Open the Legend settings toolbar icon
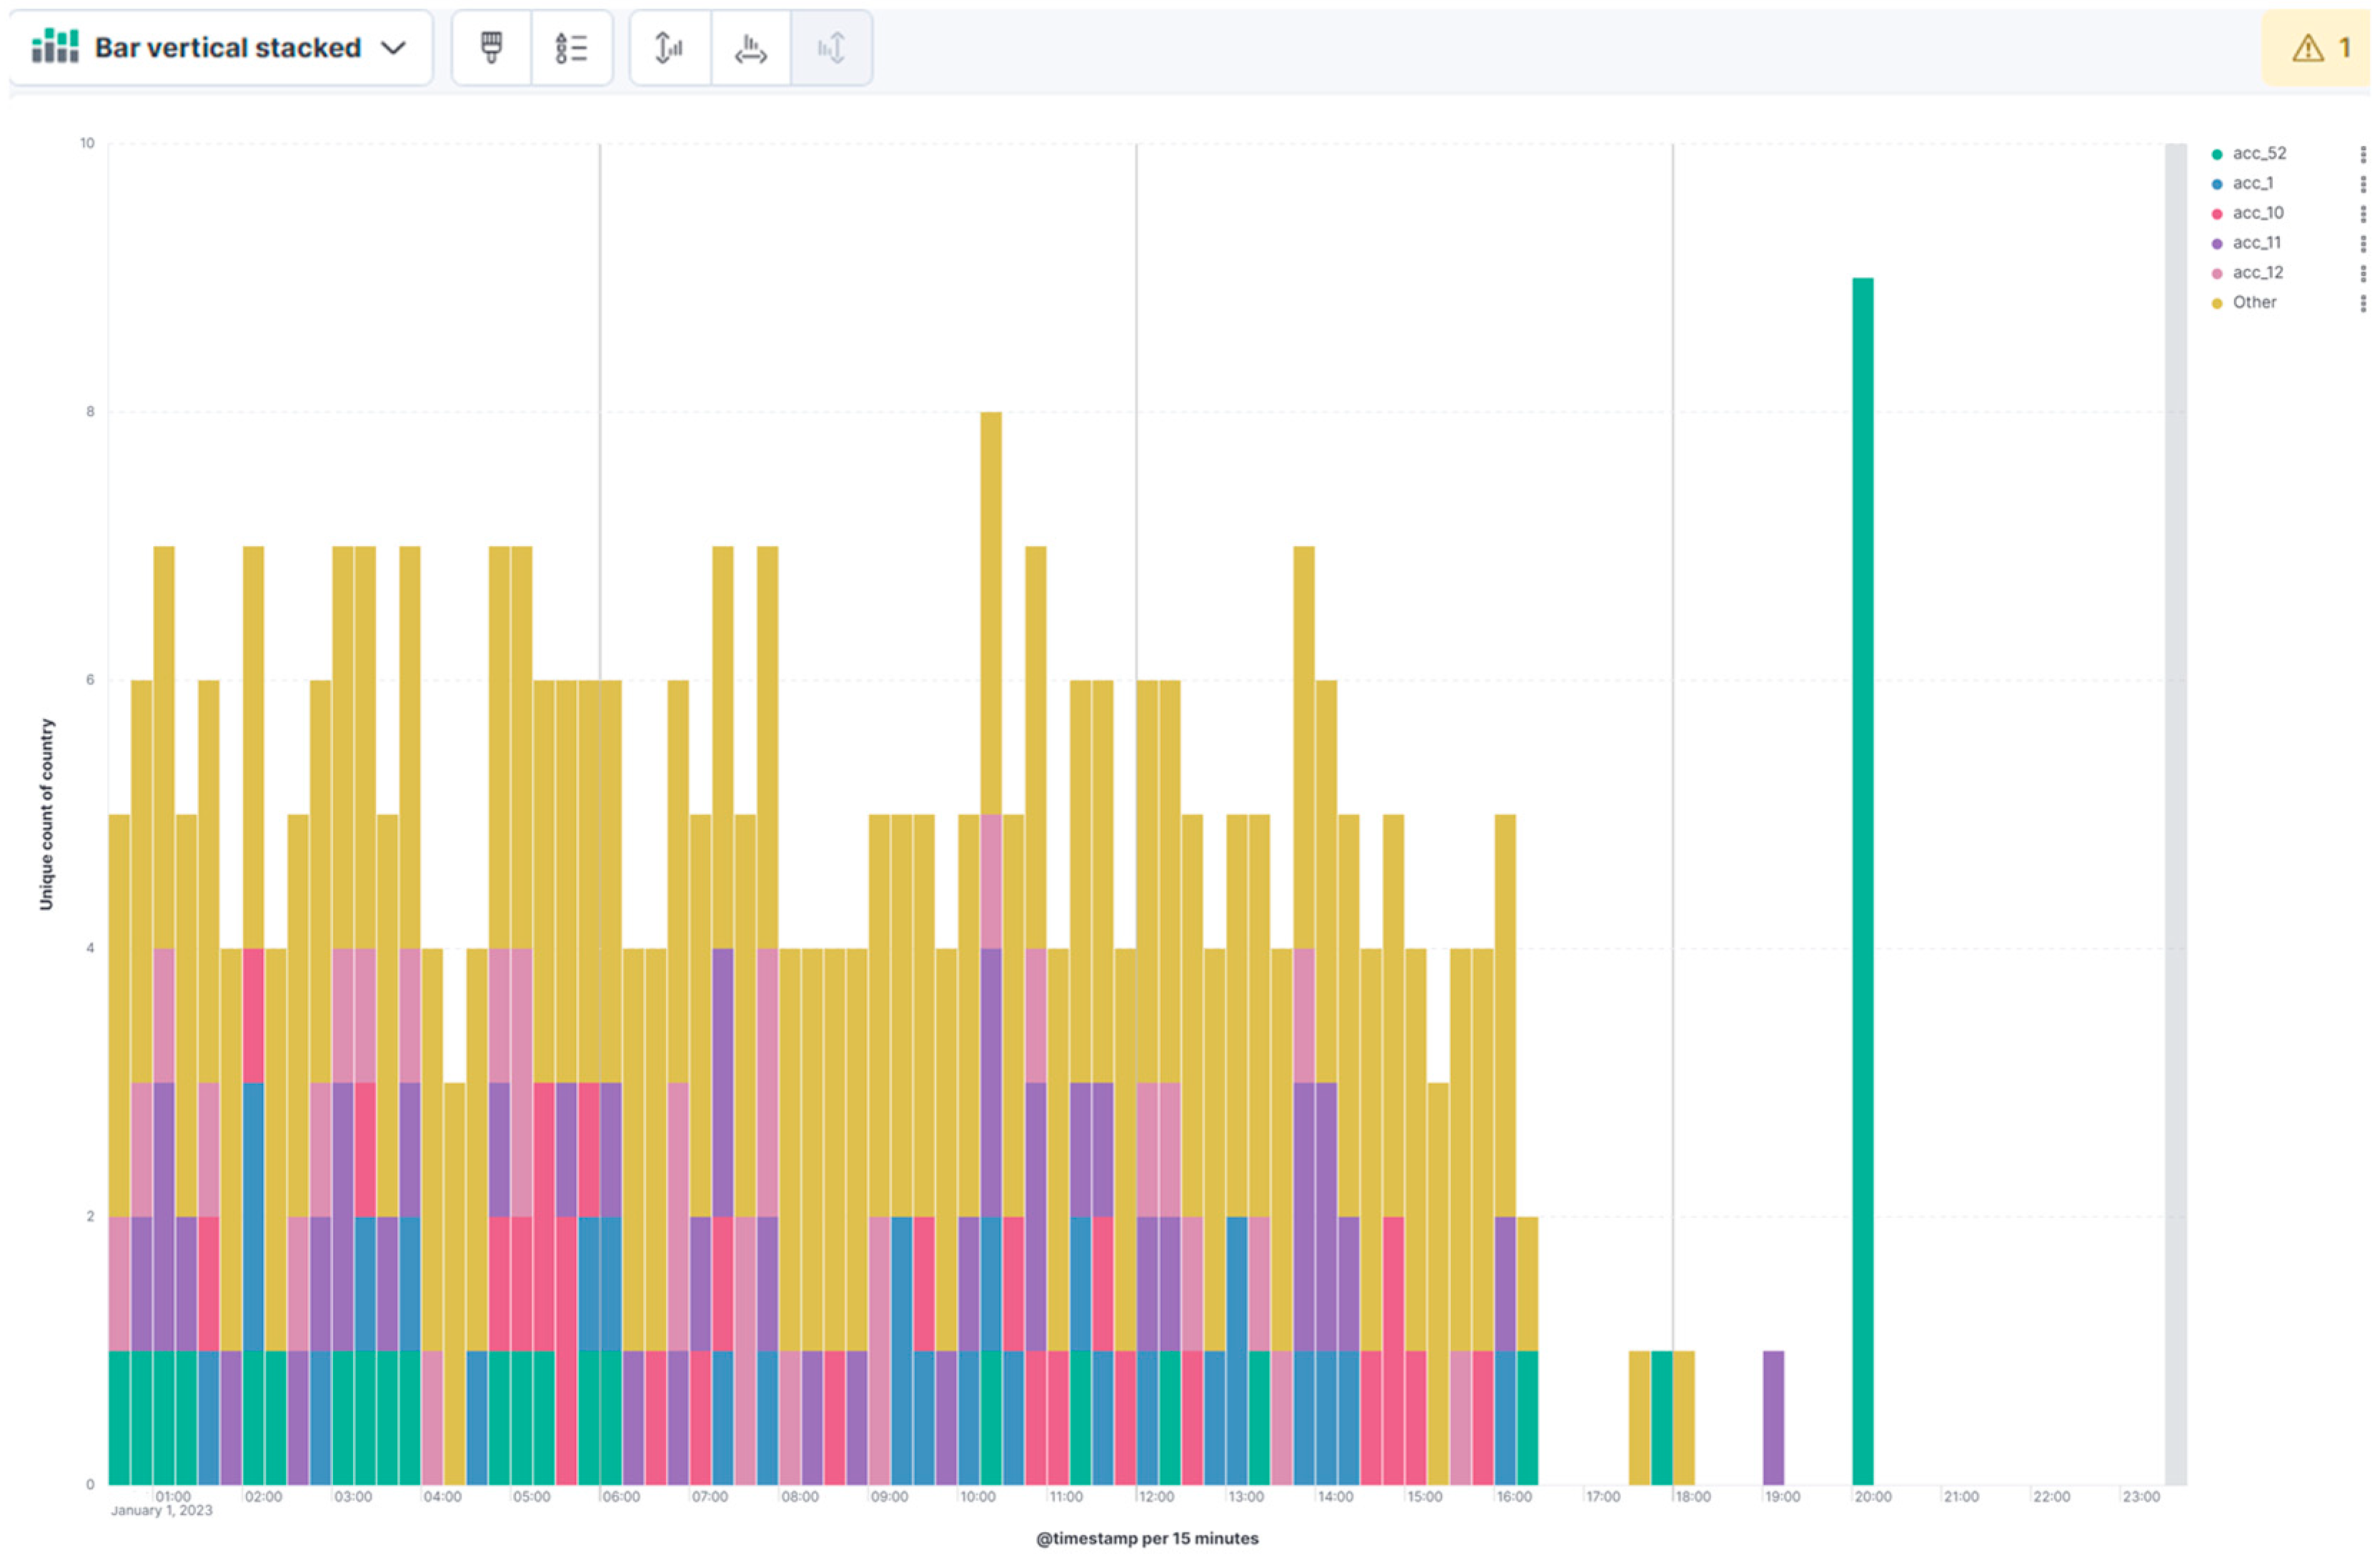Image resolution: width=2380 pixels, height=1559 pixels. tap(571, 48)
